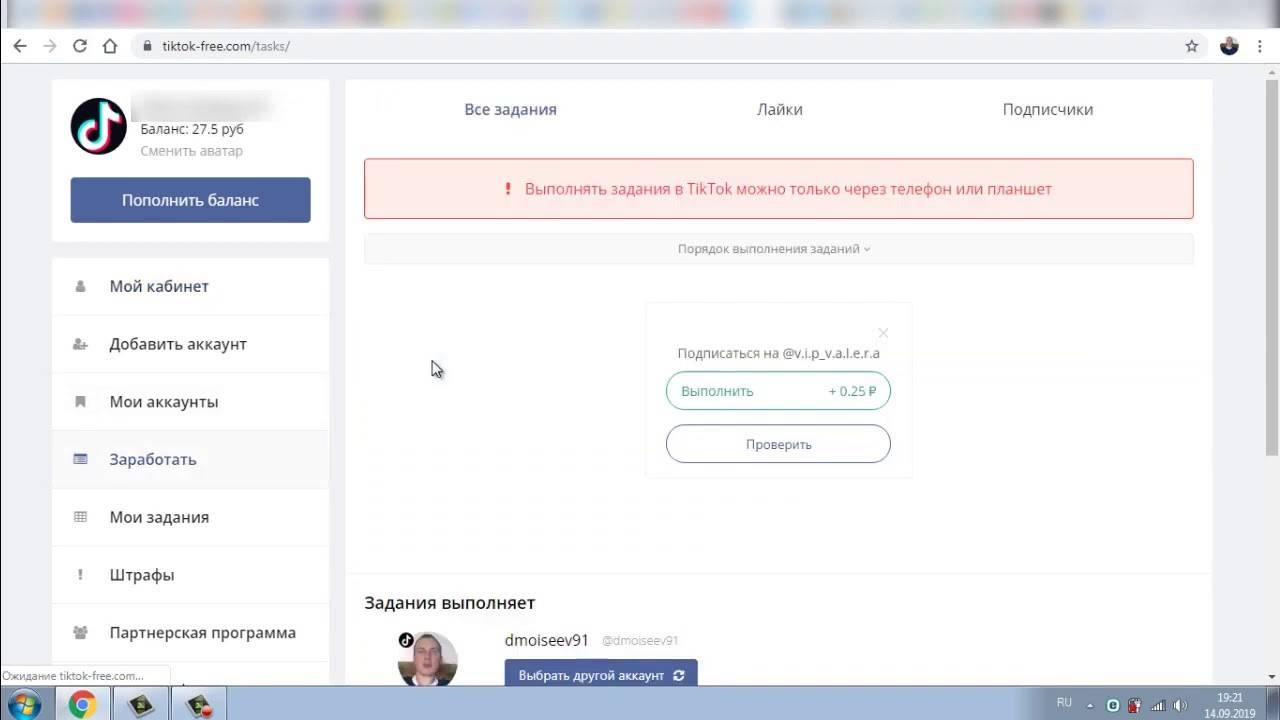1280x720 pixels.
Task: Show hidden tray icons arrow
Action: (x=1091, y=705)
